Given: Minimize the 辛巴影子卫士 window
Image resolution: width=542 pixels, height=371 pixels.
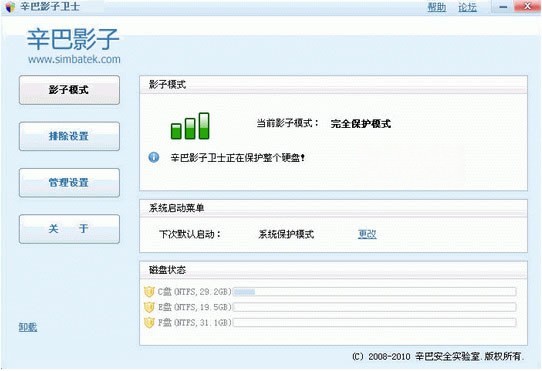Looking at the screenshot, I should [503, 7].
